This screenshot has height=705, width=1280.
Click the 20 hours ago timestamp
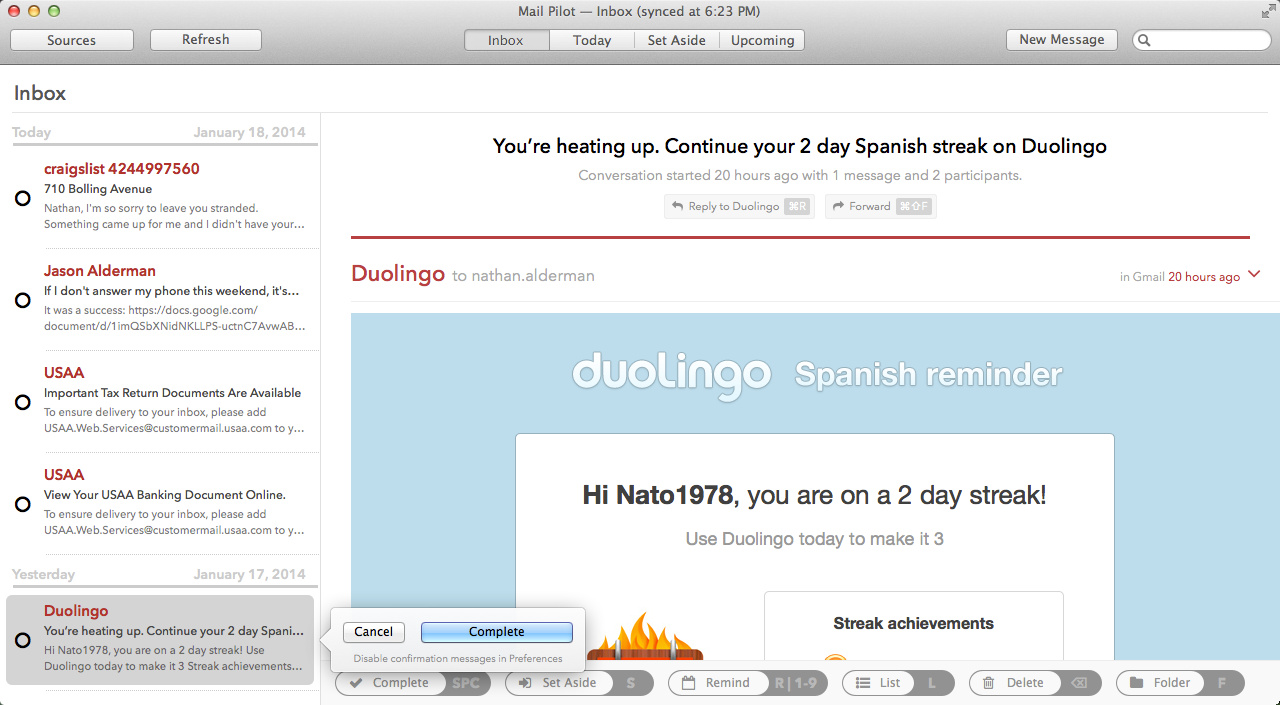point(1204,277)
